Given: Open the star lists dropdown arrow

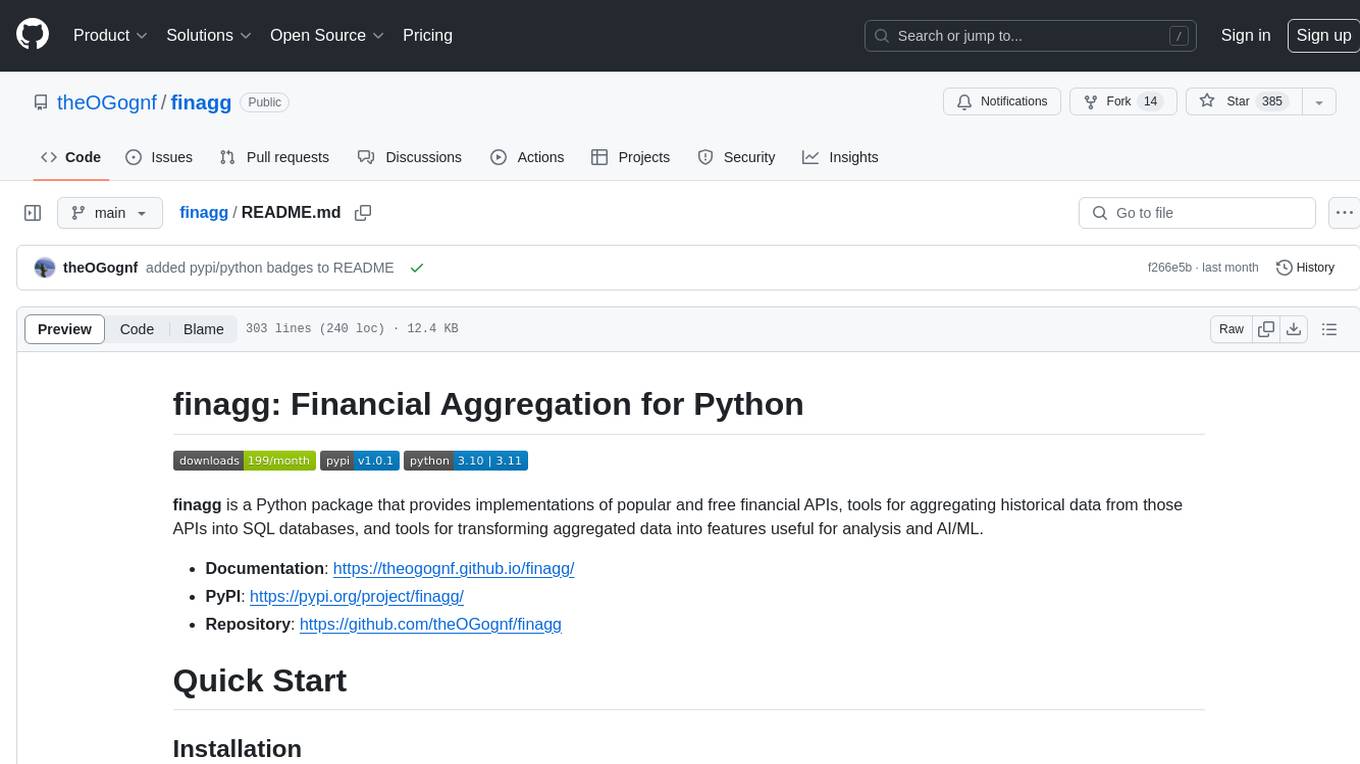Looking at the screenshot, I should coord(1319,101).
